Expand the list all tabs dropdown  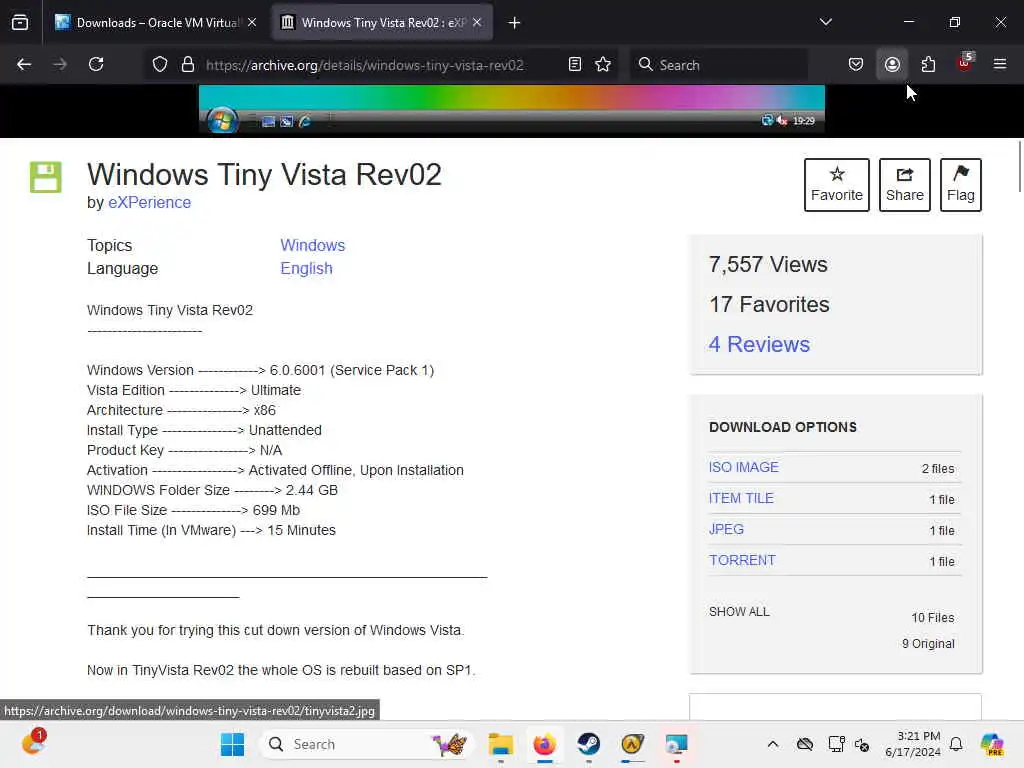(x=825, y=22)
